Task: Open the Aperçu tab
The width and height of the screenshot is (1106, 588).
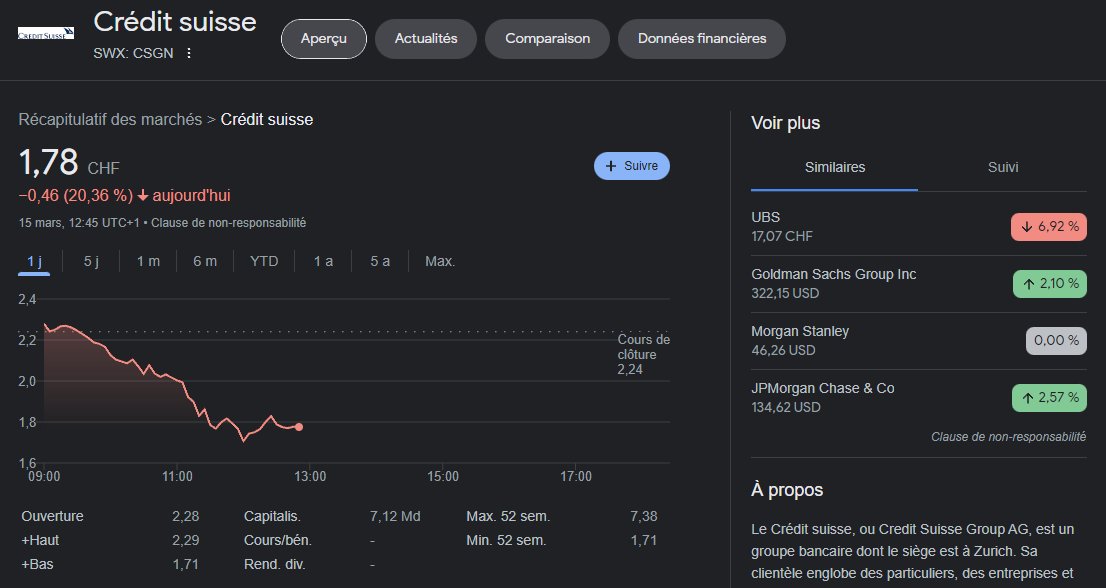Action: coord(324,39)
